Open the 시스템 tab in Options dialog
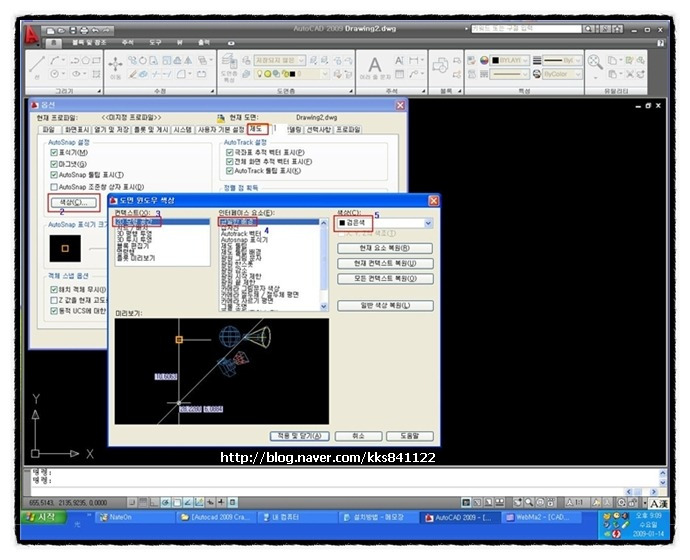690x560 pixels. click(183, 130)
